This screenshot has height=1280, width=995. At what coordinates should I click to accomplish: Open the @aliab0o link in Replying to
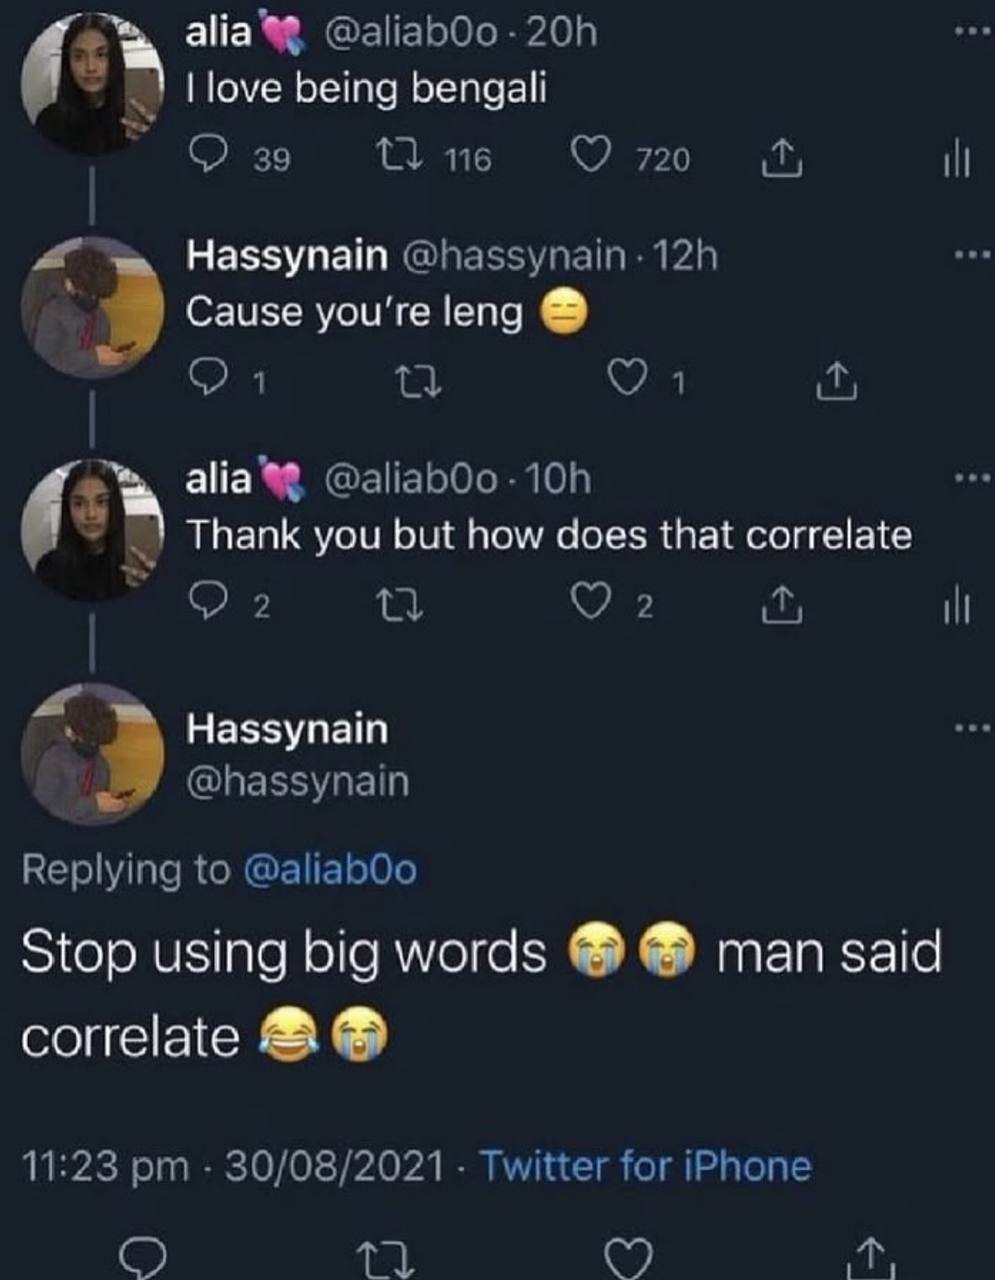(x=329, y=869)
